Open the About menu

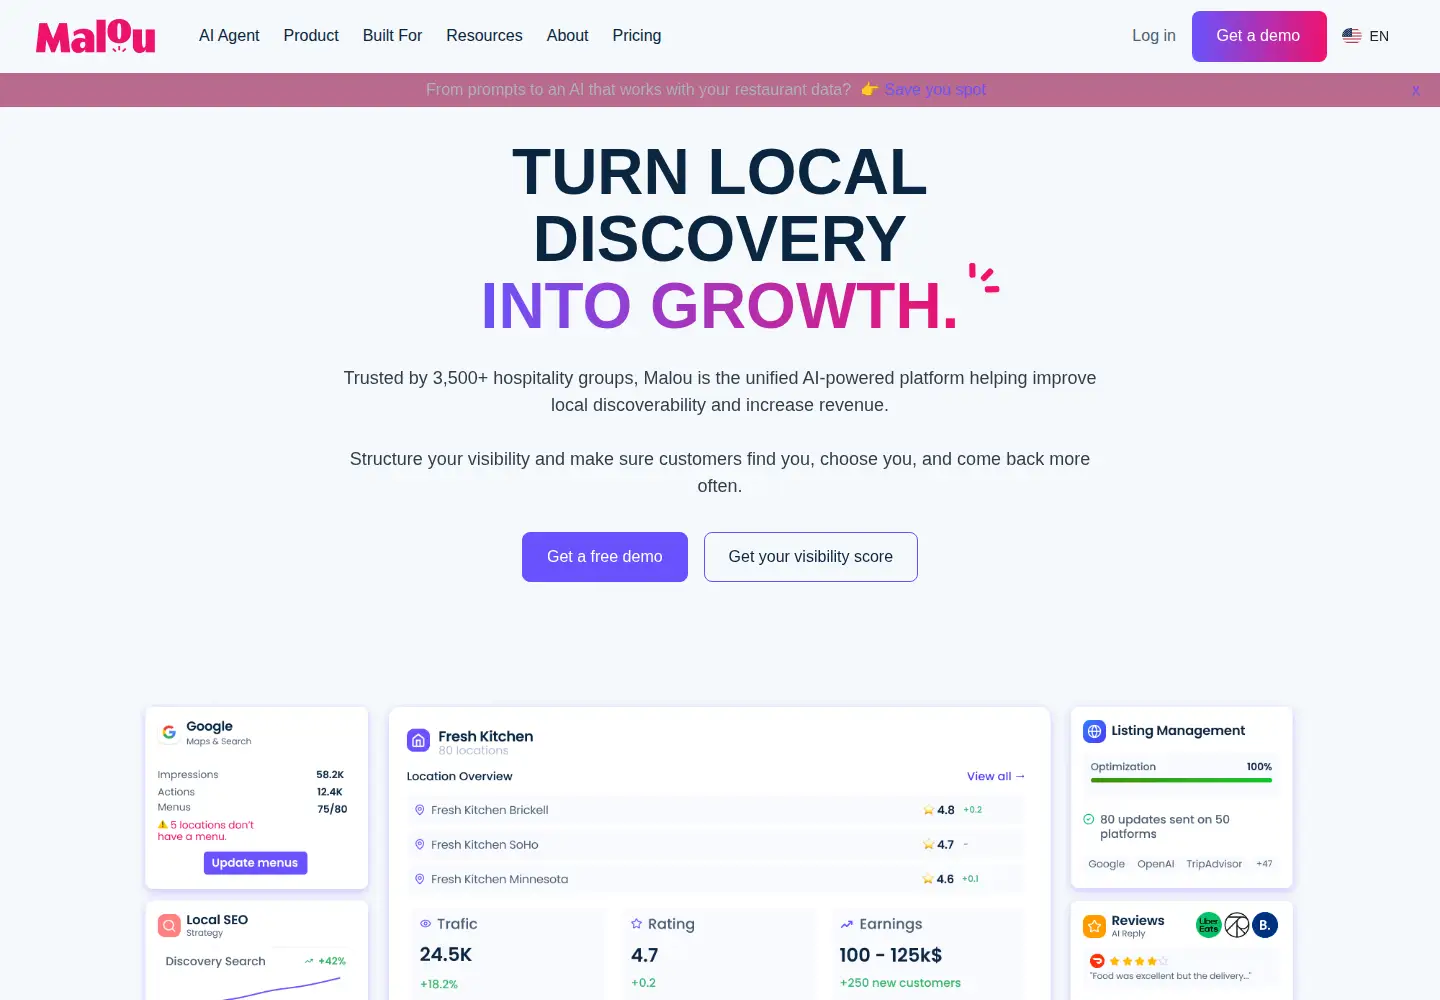click(x=567, y=36)
